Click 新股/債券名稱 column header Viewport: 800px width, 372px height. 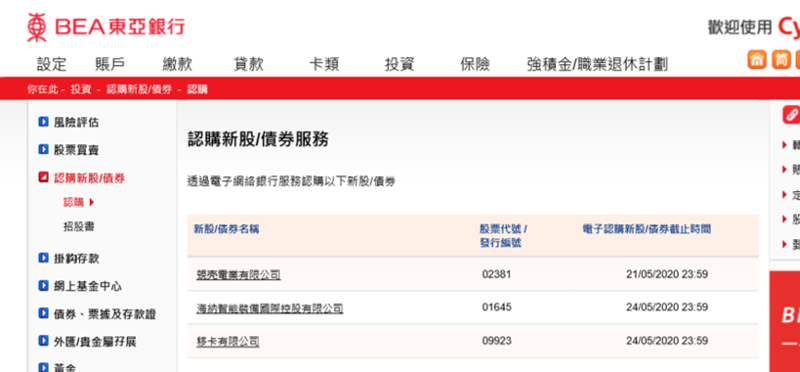(226, 229)
